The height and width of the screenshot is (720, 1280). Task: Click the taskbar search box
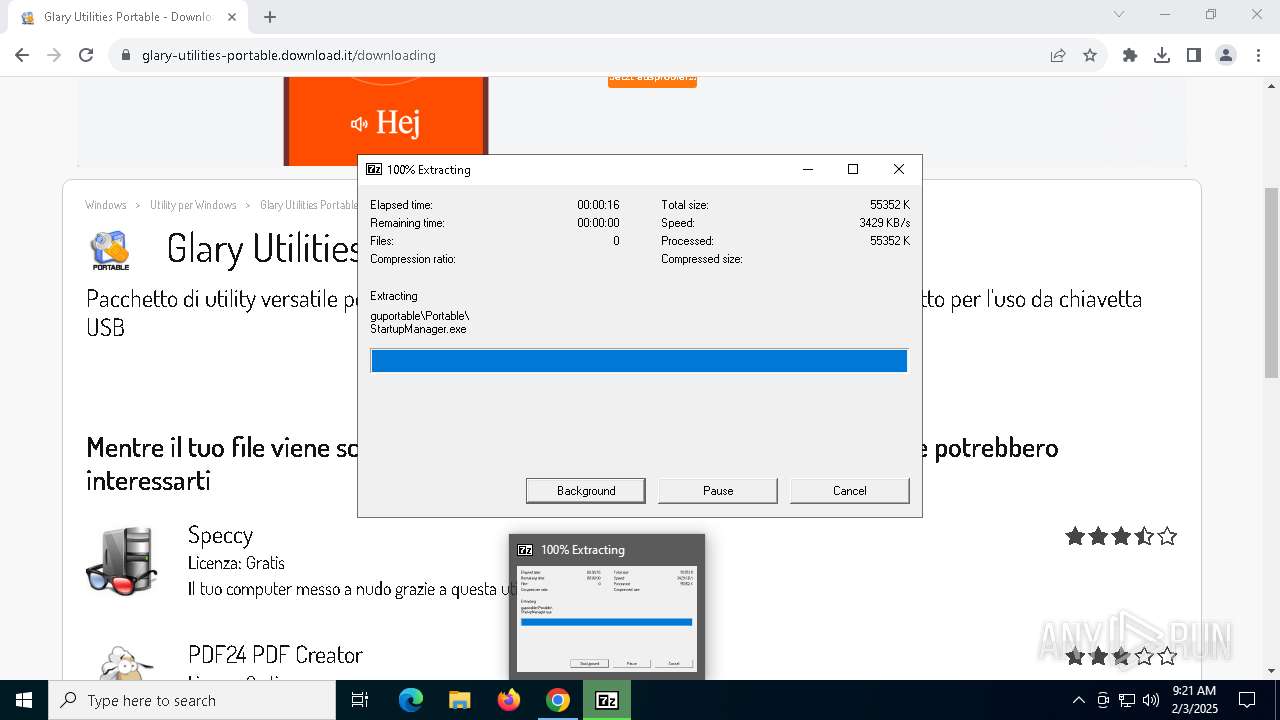192,700
